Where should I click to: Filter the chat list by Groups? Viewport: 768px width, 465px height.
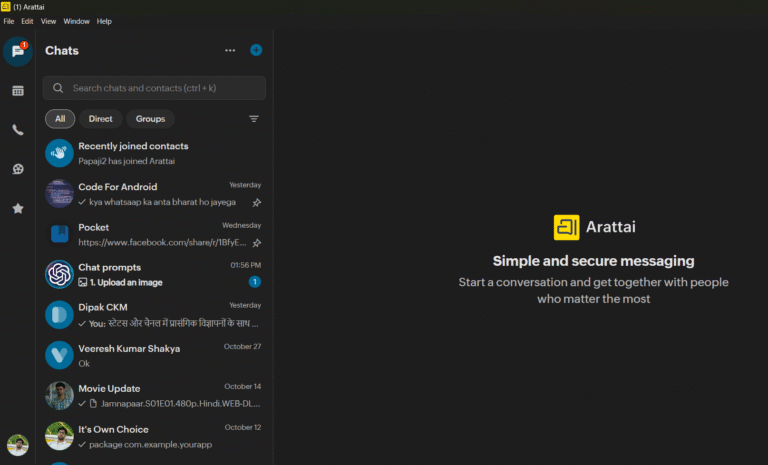[x=150, y=119]
